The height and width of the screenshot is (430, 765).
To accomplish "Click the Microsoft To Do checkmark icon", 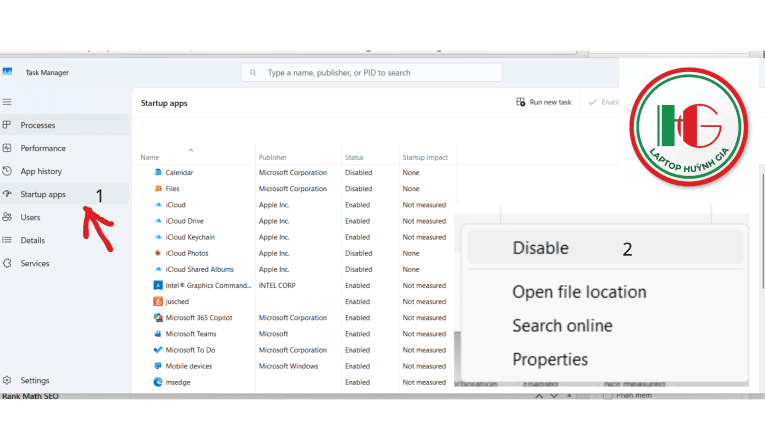I will click(x=158, y=349).
